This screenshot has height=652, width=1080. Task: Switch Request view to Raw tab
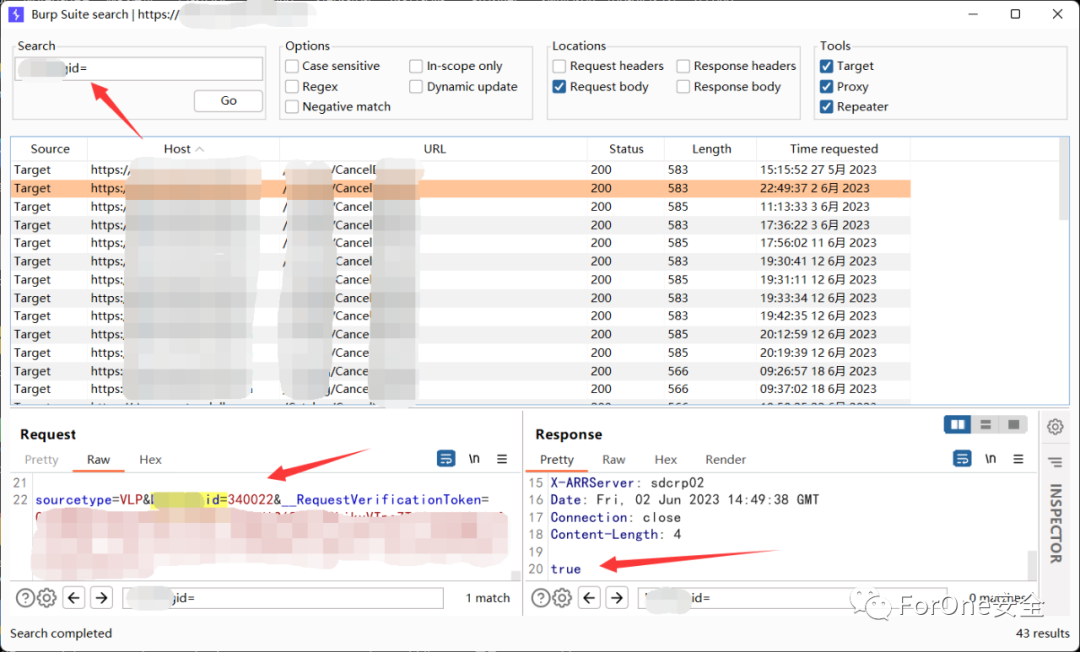[x=98, y=460]
